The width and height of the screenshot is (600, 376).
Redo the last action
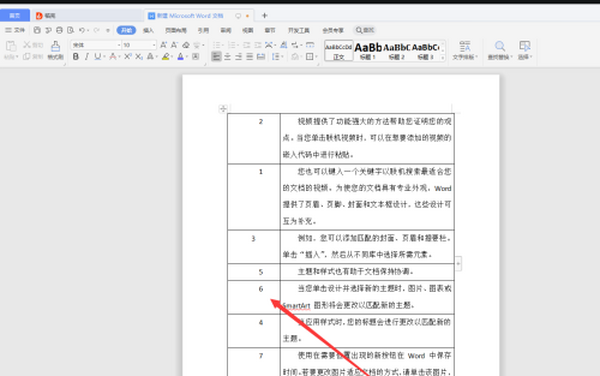click(96, 30)
